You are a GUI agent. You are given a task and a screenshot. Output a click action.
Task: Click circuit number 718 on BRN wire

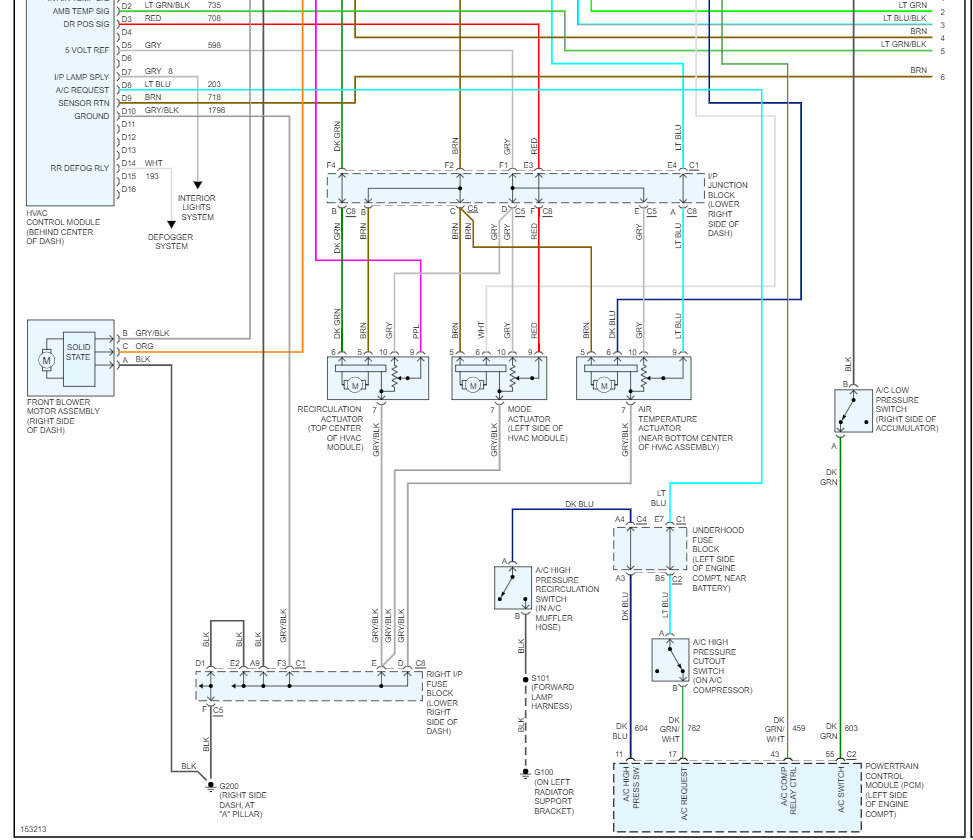click(x=214, y=97)
